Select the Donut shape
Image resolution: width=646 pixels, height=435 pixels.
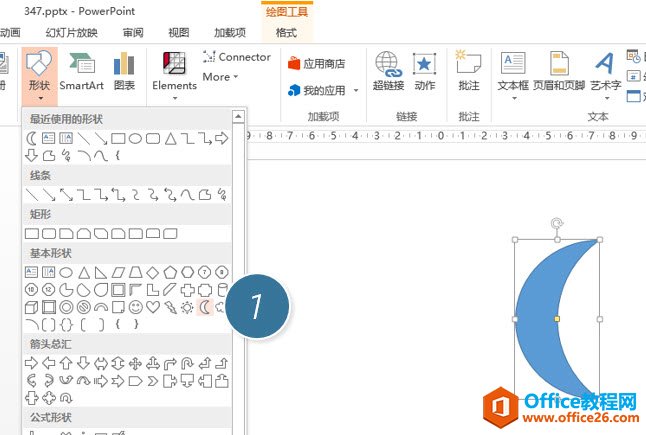[x=66, y=307]
